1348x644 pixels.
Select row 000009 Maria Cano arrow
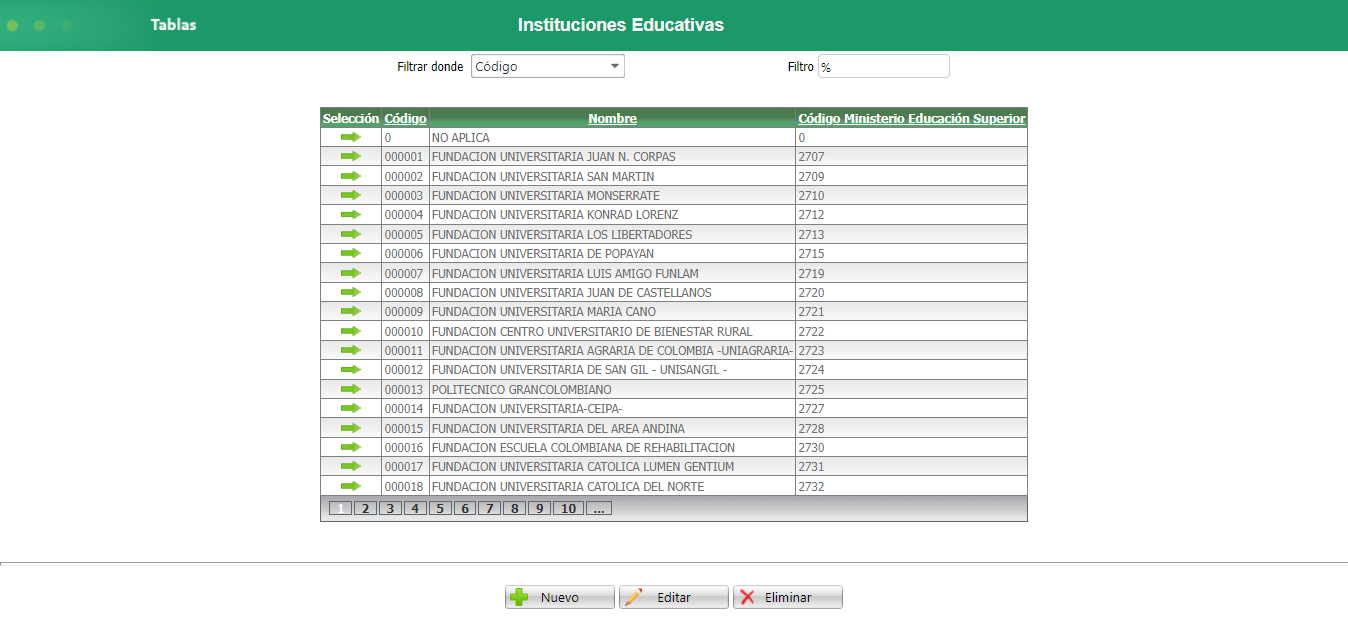350,311
